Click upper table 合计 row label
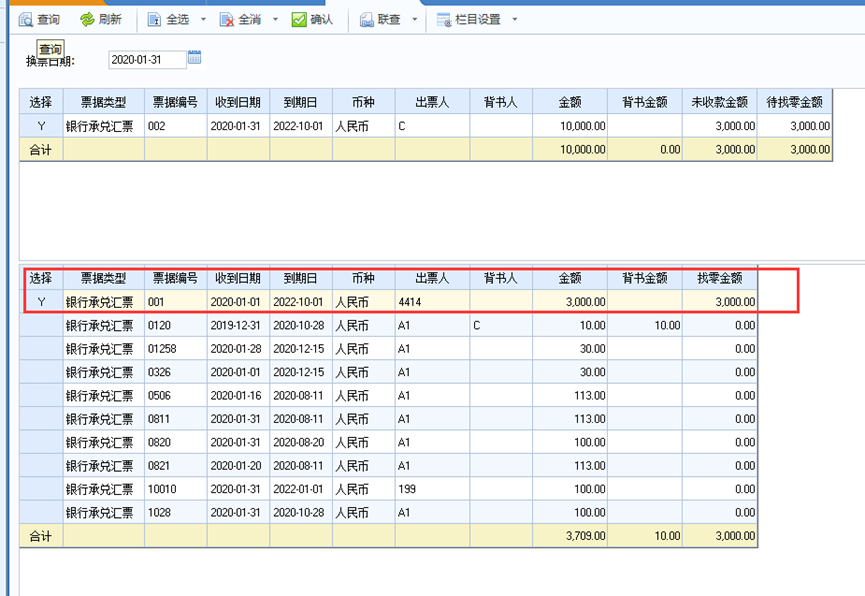865x596 pixels. tap(41, 150)
